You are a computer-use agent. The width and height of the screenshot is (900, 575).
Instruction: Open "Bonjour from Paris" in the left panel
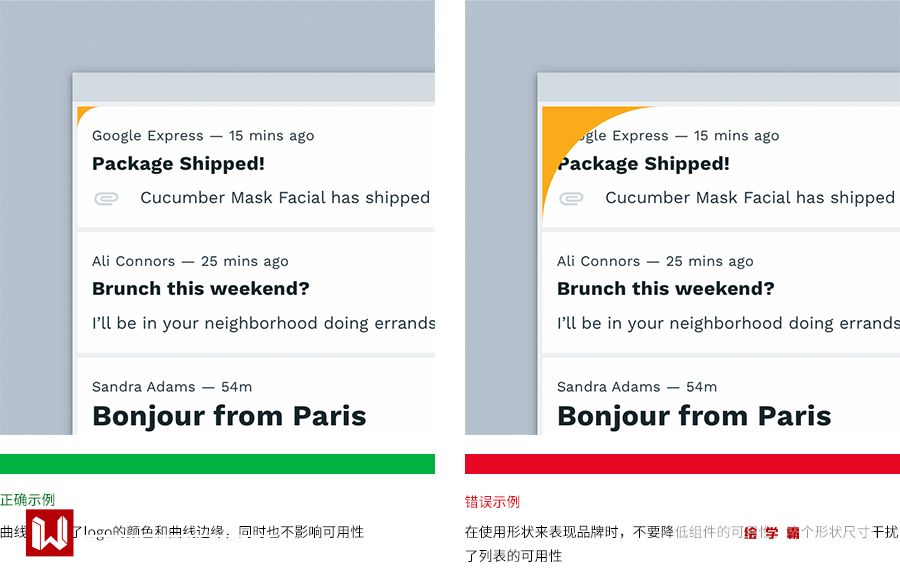(229, 416)
